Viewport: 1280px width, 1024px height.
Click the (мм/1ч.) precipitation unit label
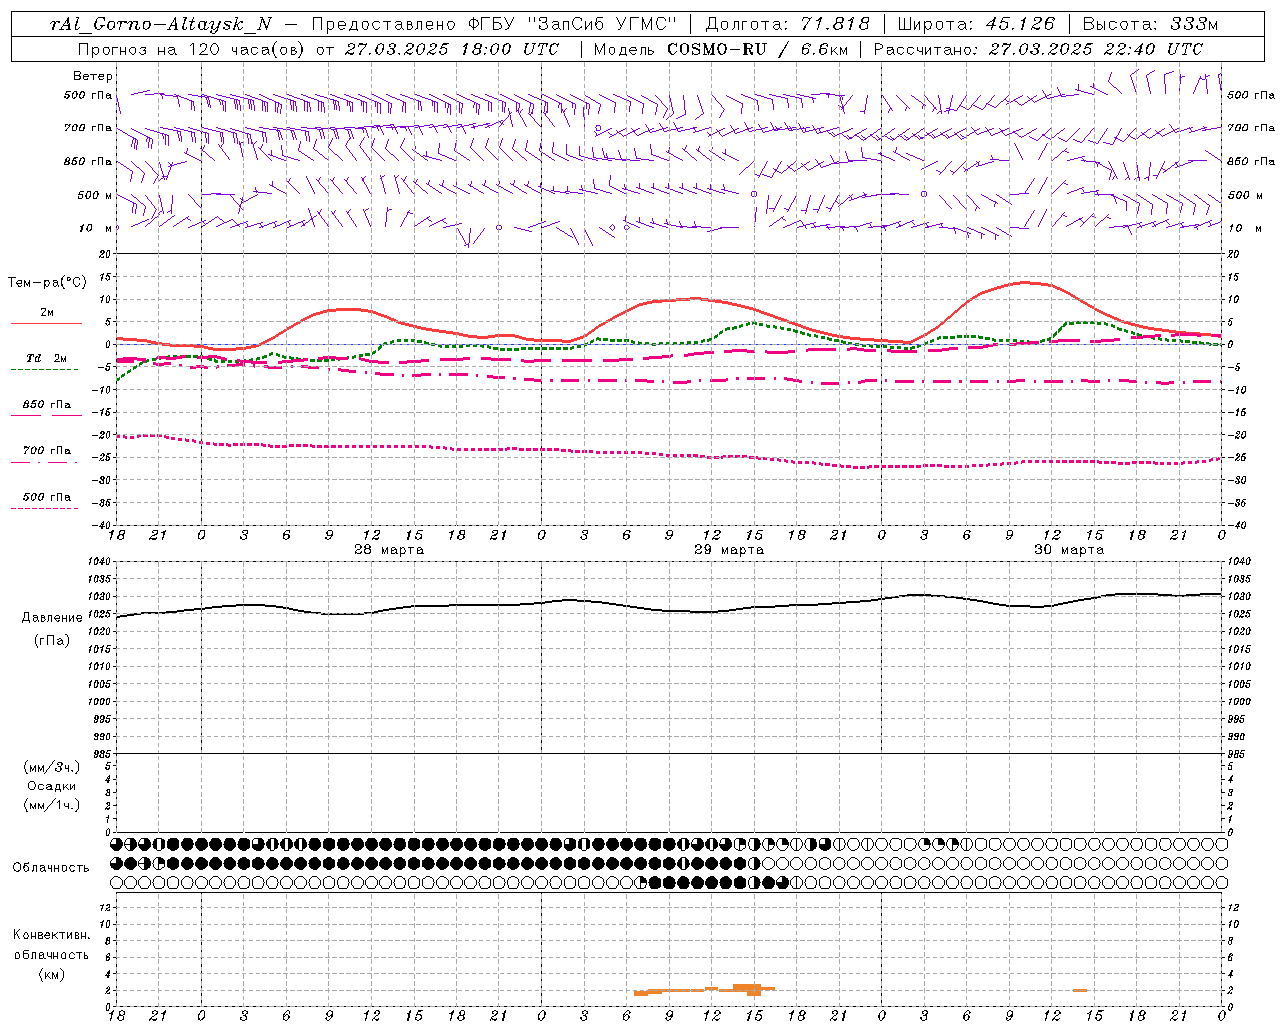pyautogui.click(x=52, y=805)
